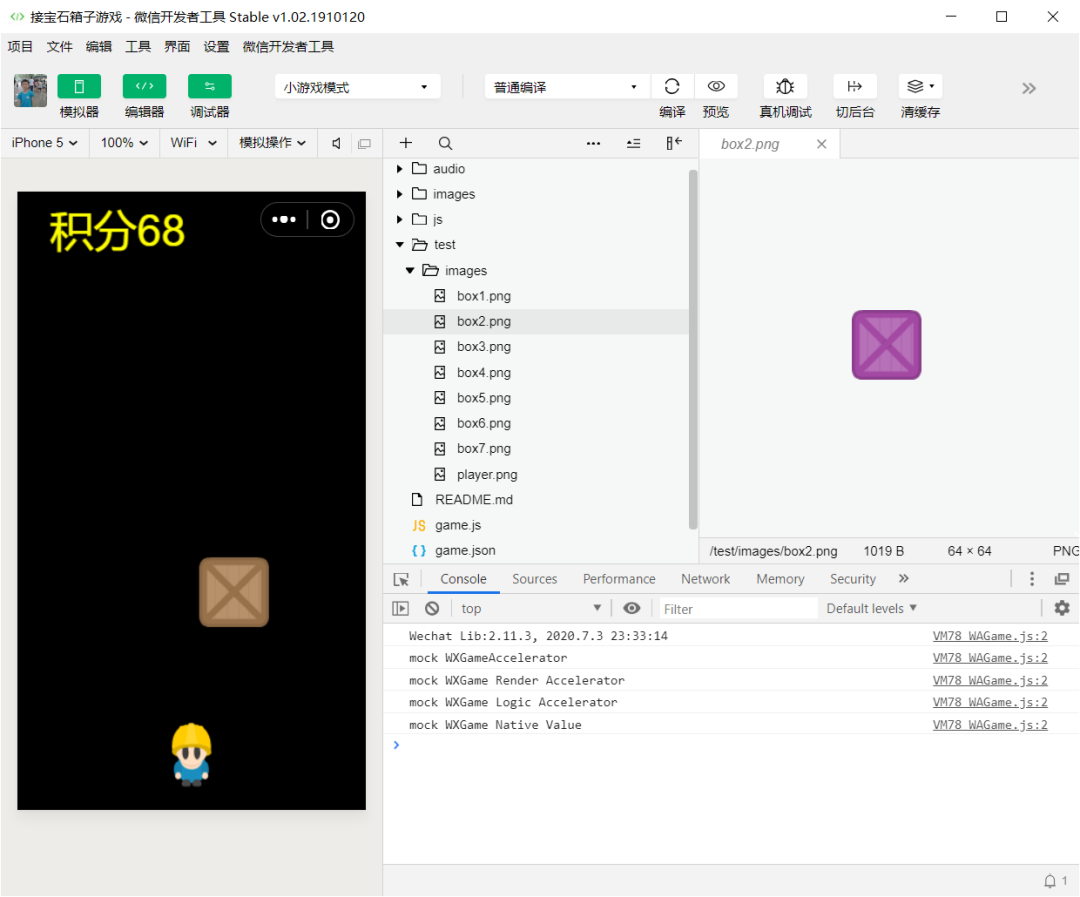The height and width of the screenshot is (897, 1080).
Task: Switch to the Memory tab
Action: point(780,579)
